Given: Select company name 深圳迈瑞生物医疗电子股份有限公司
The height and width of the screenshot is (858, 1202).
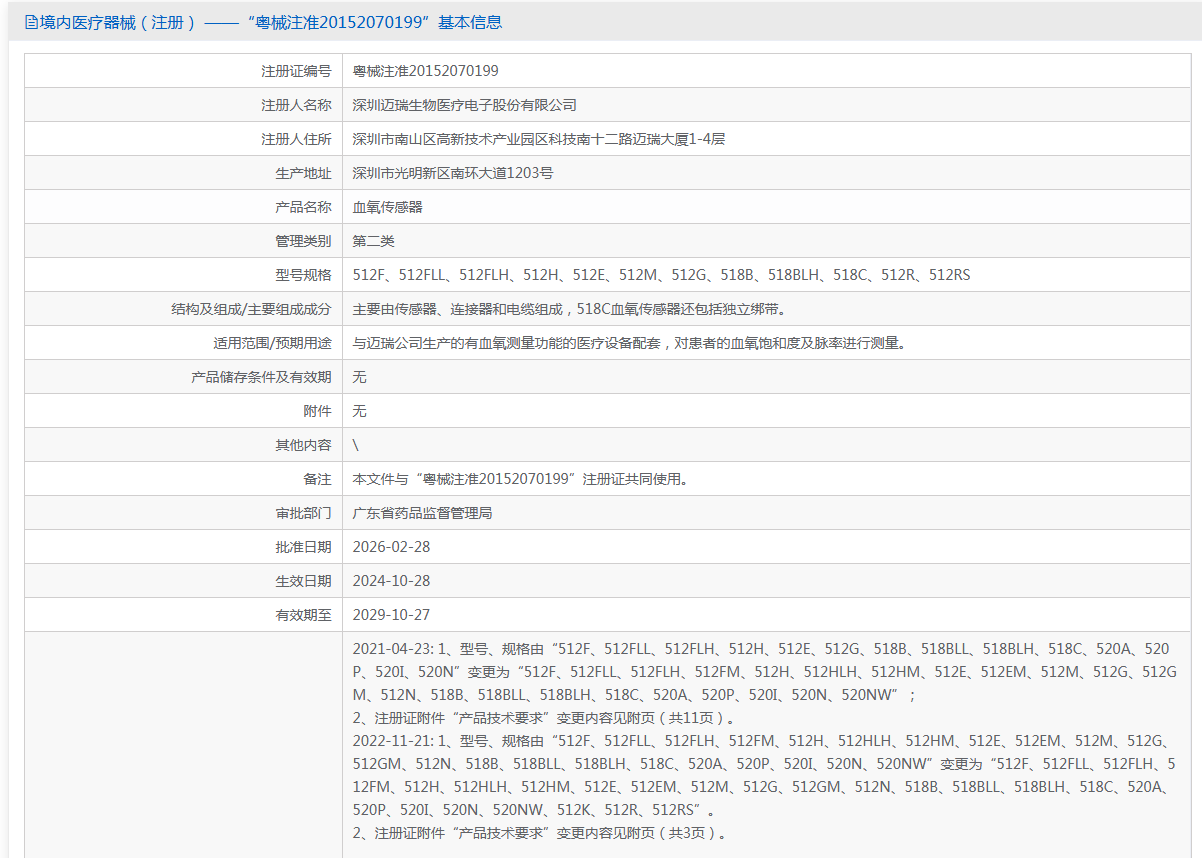Looking at the screenshot, I should 465,105.
